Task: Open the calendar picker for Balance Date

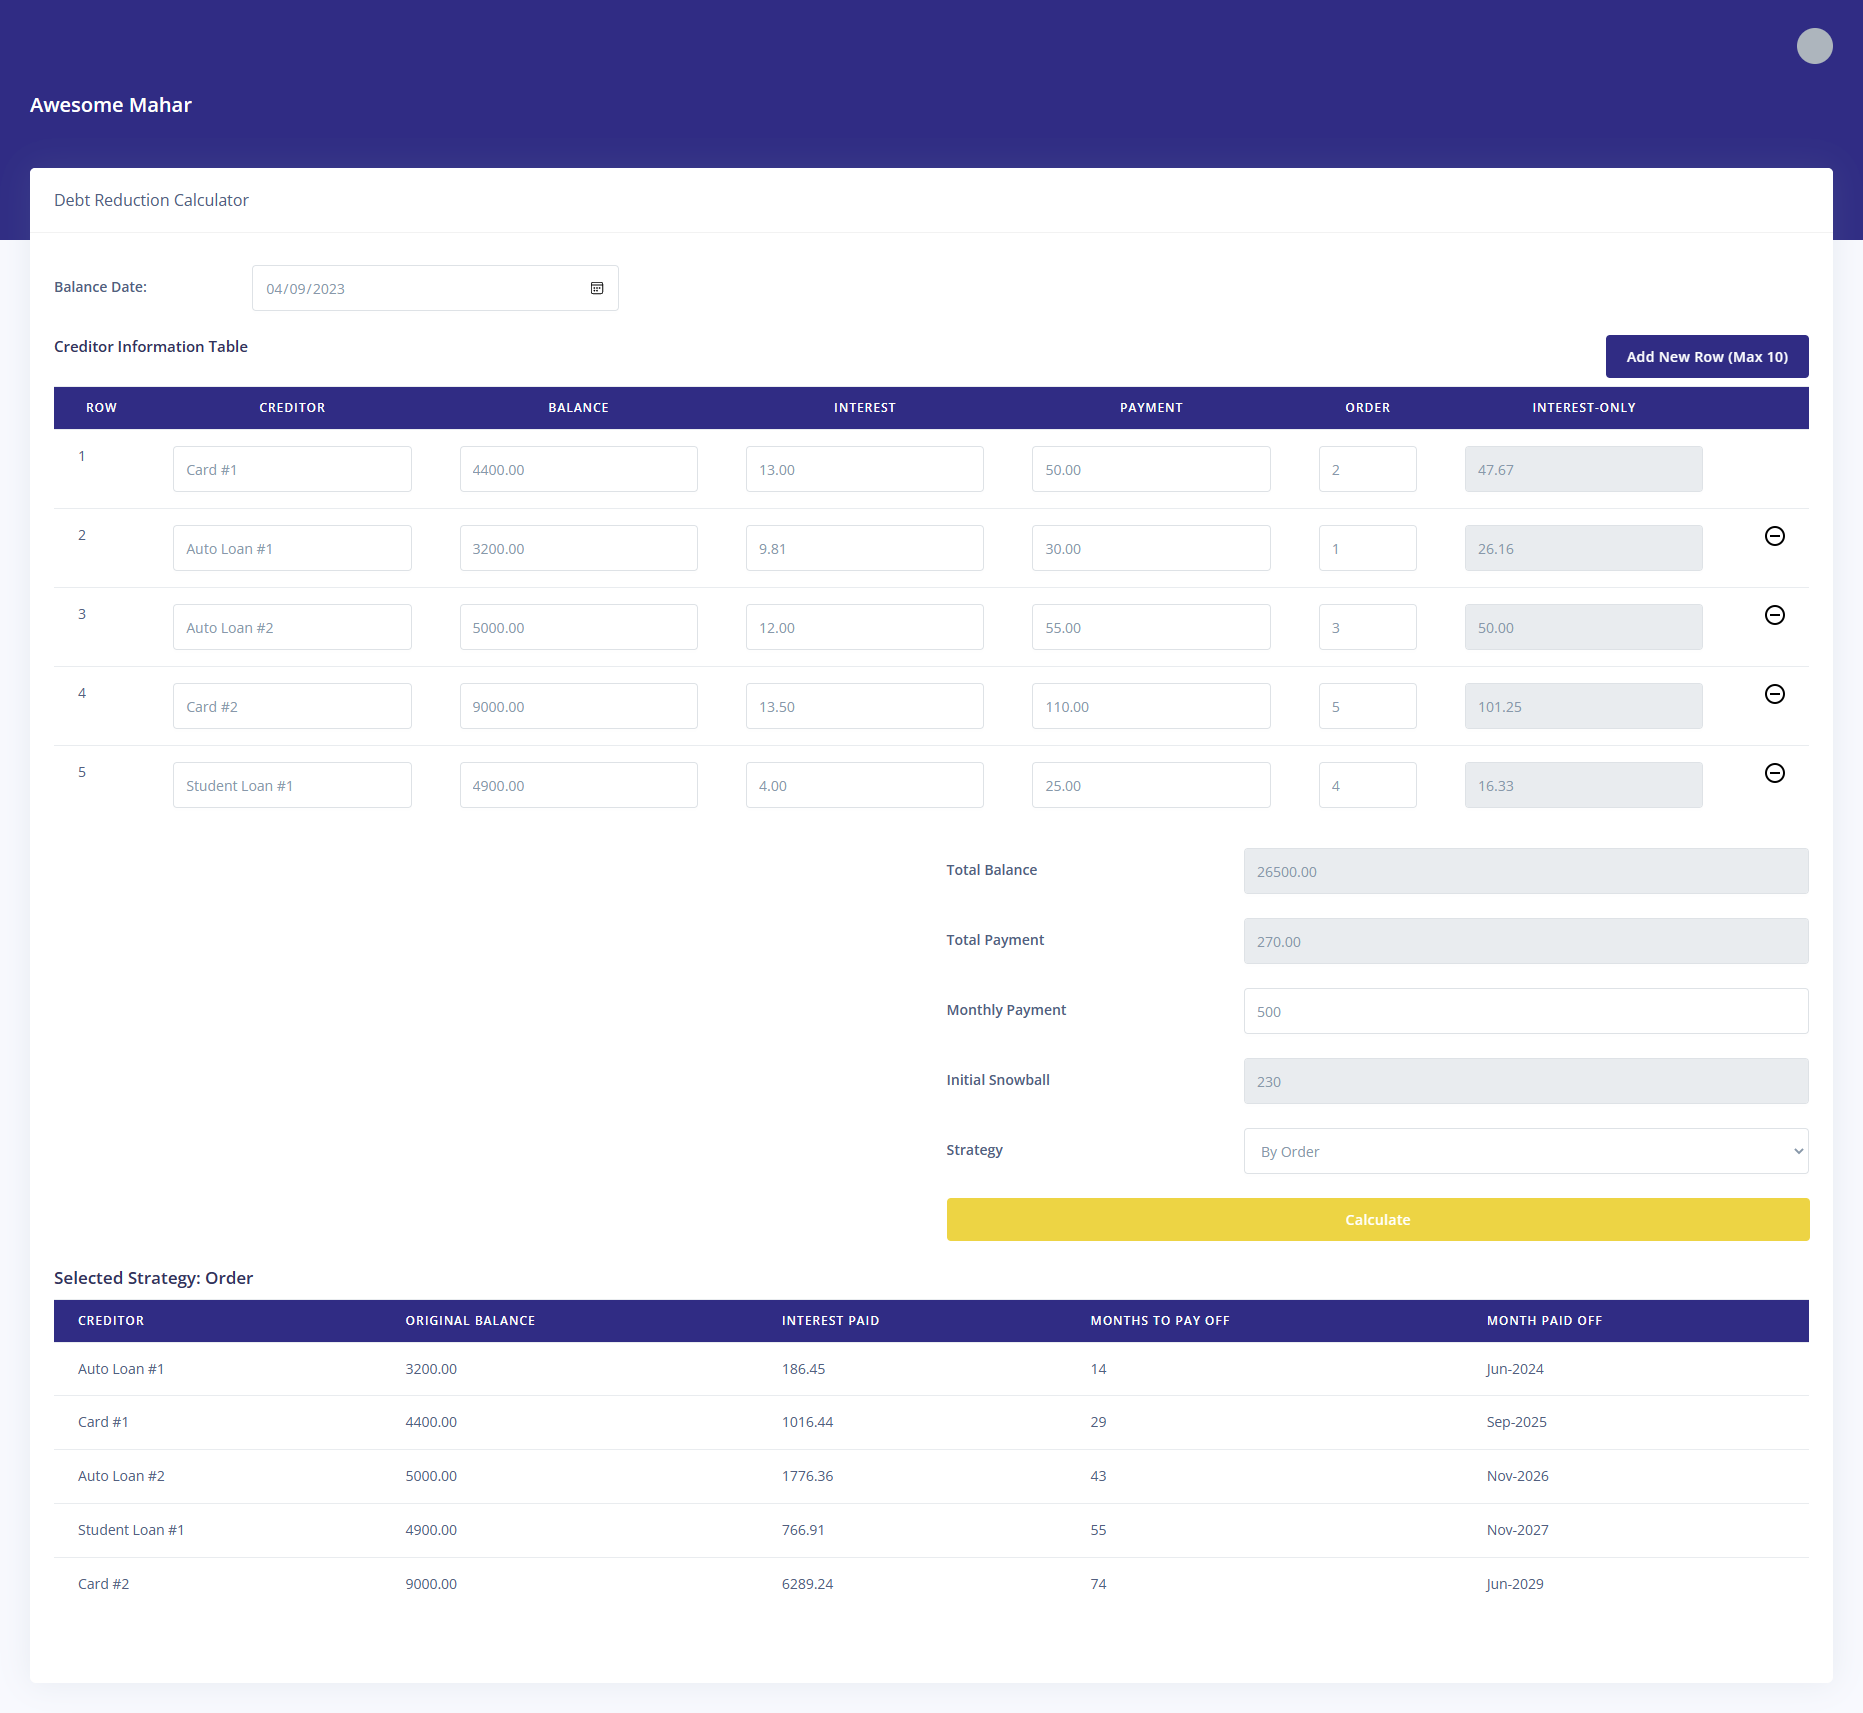Action: coord(597,288)
